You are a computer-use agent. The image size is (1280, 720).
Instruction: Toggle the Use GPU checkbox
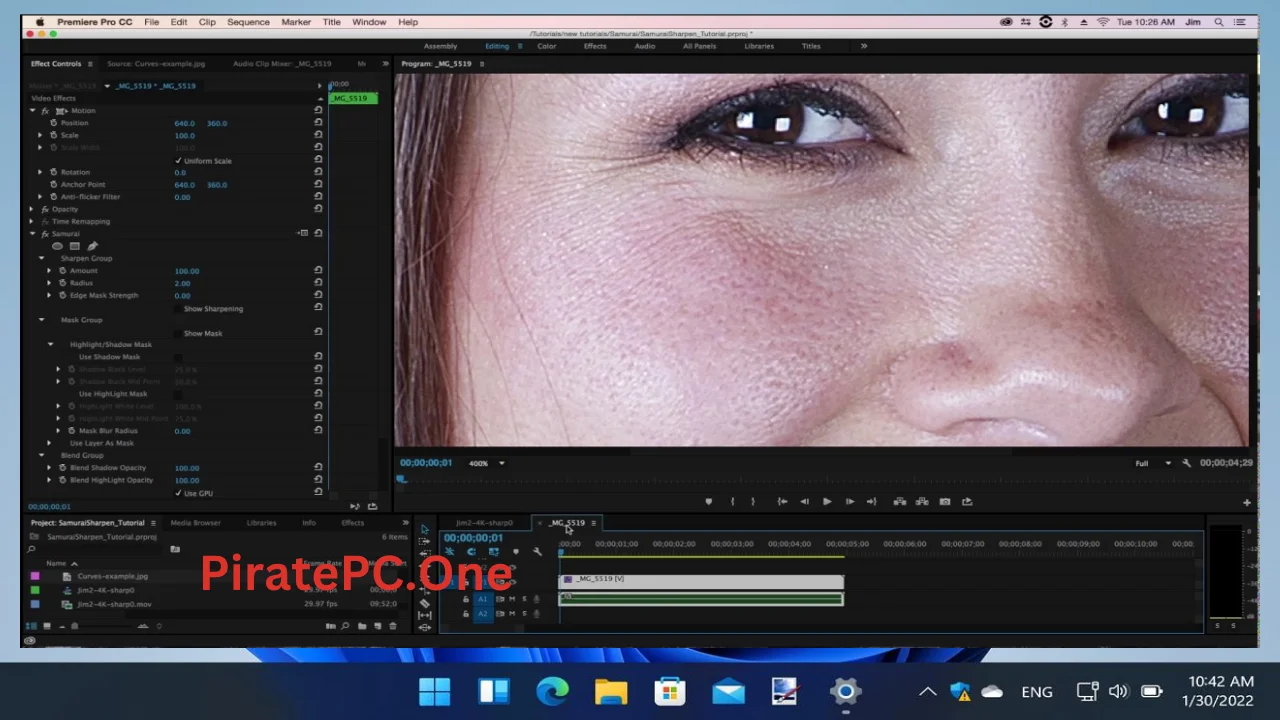178,493
